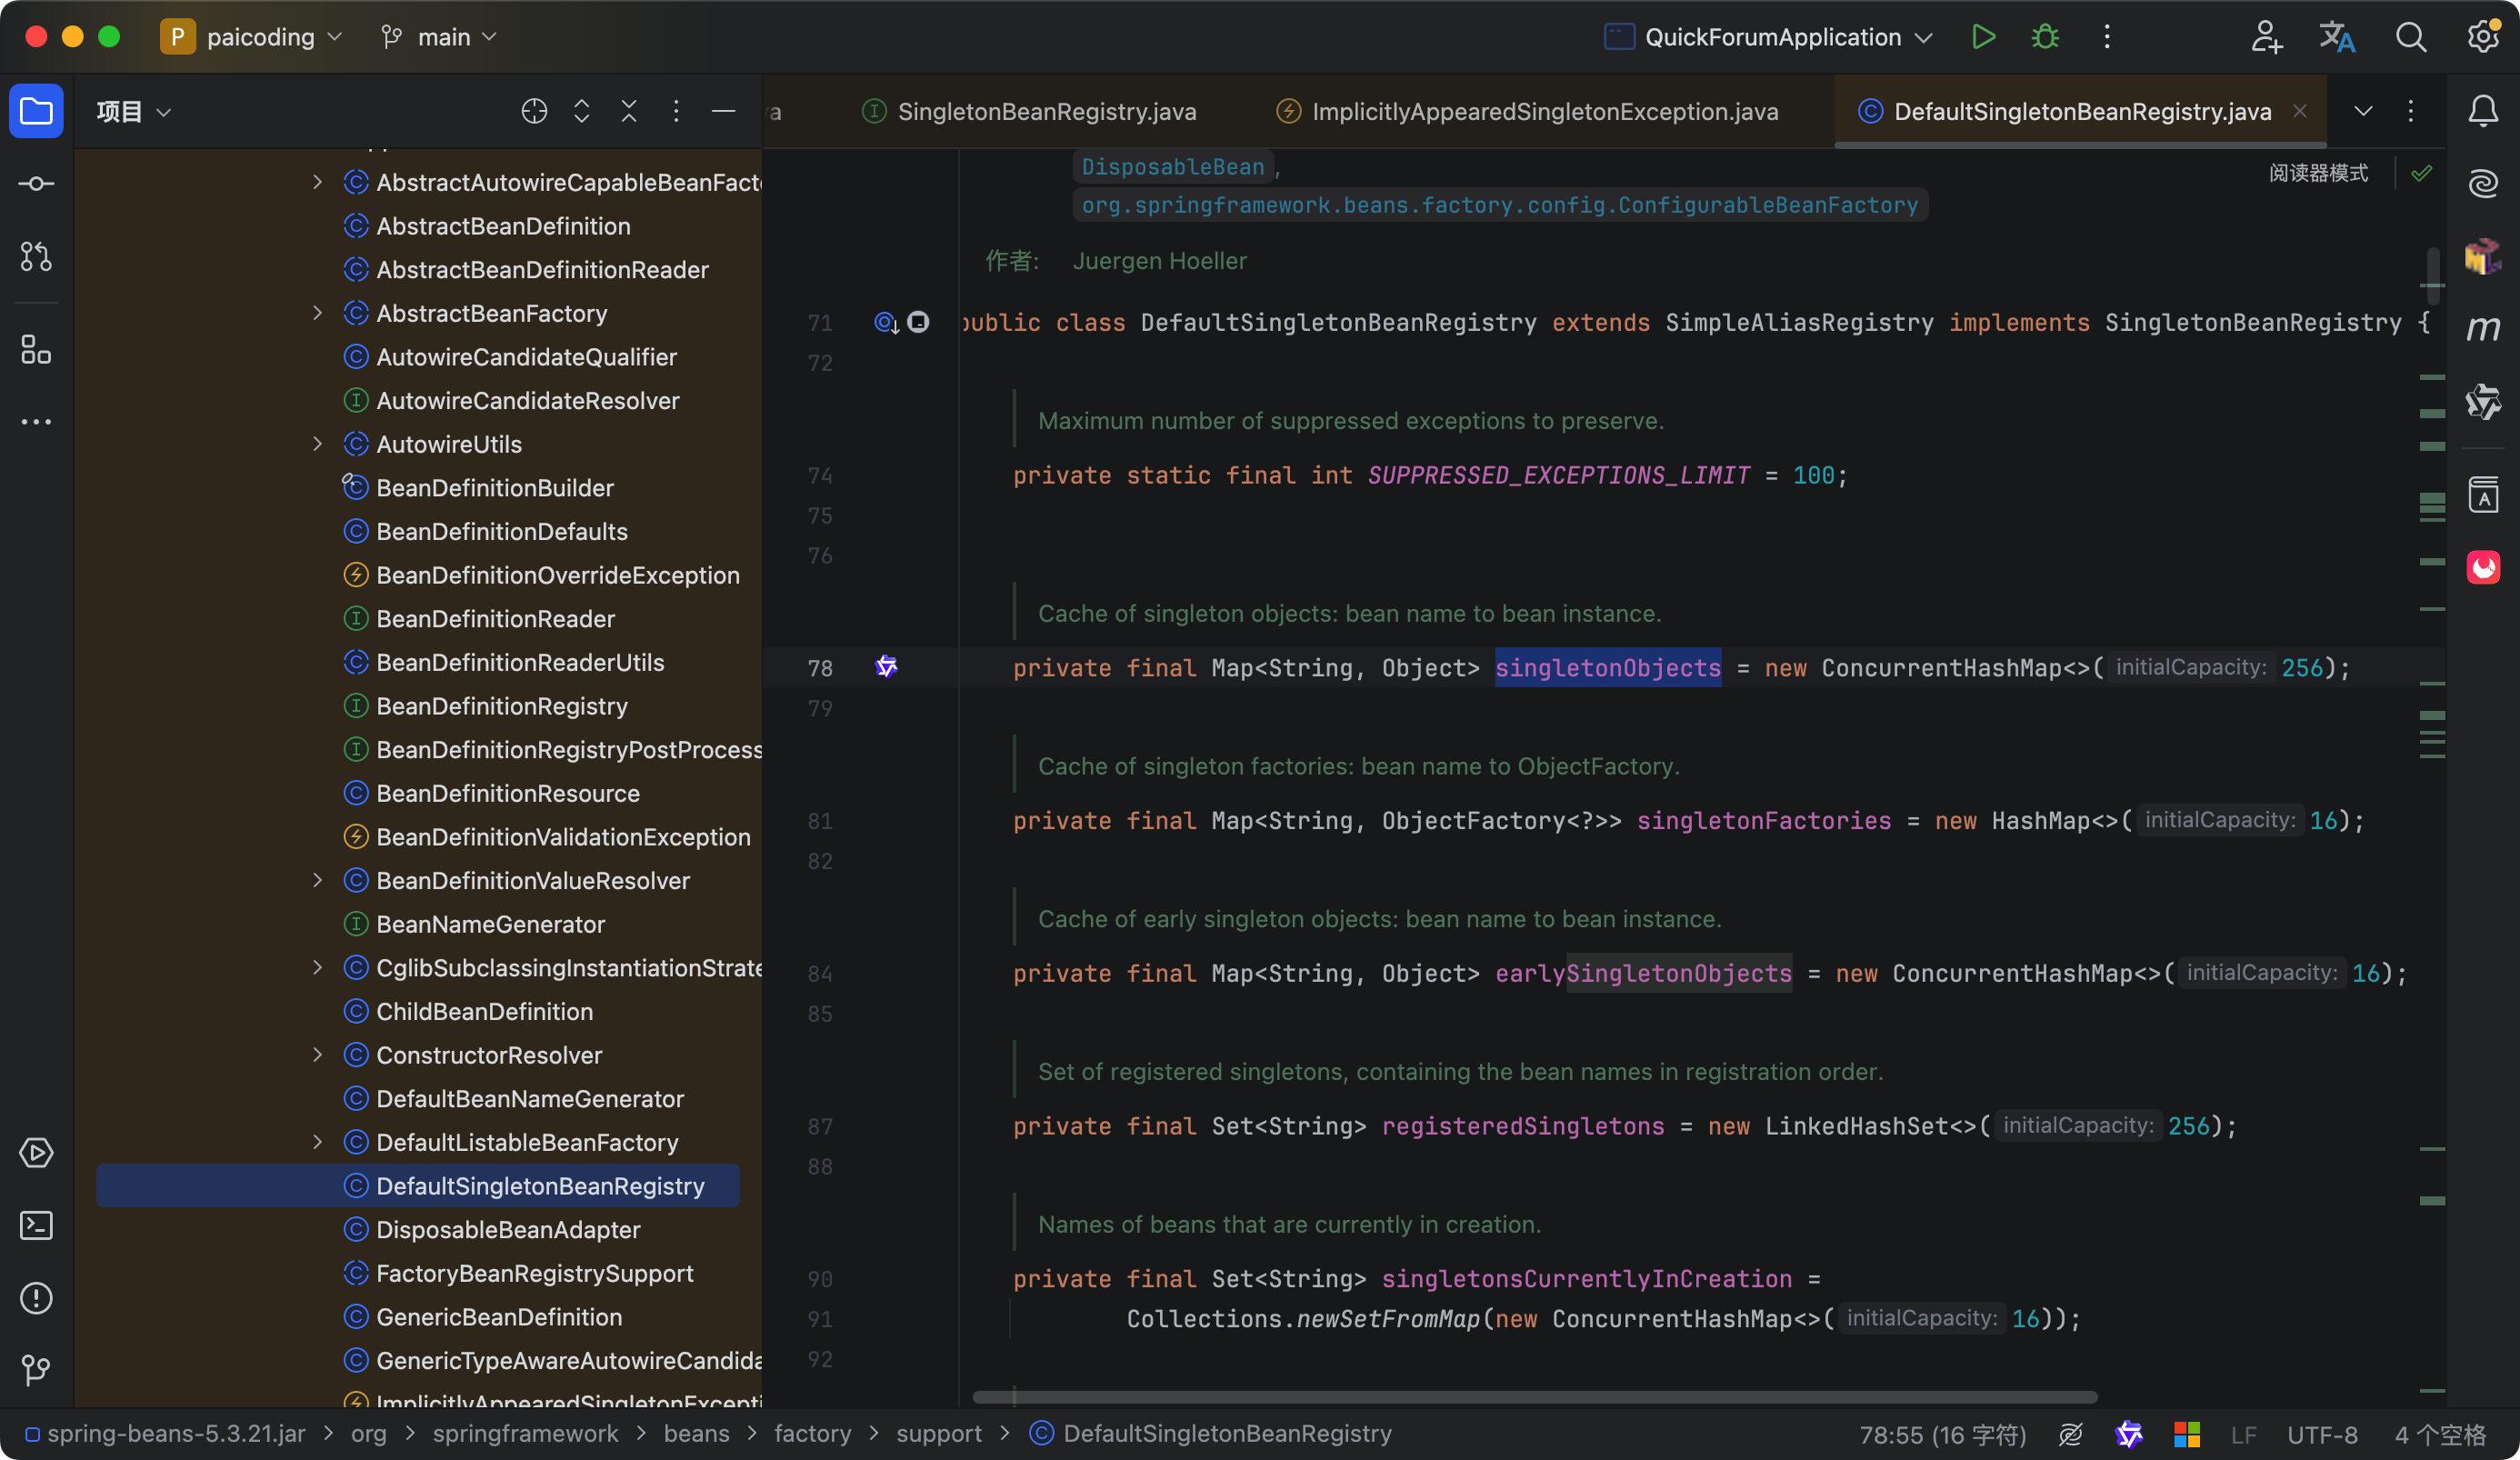The height and width of the screenshot is (1460, 2520).
Task: Open notifications with the bell icon
Action: (2484, 111)
